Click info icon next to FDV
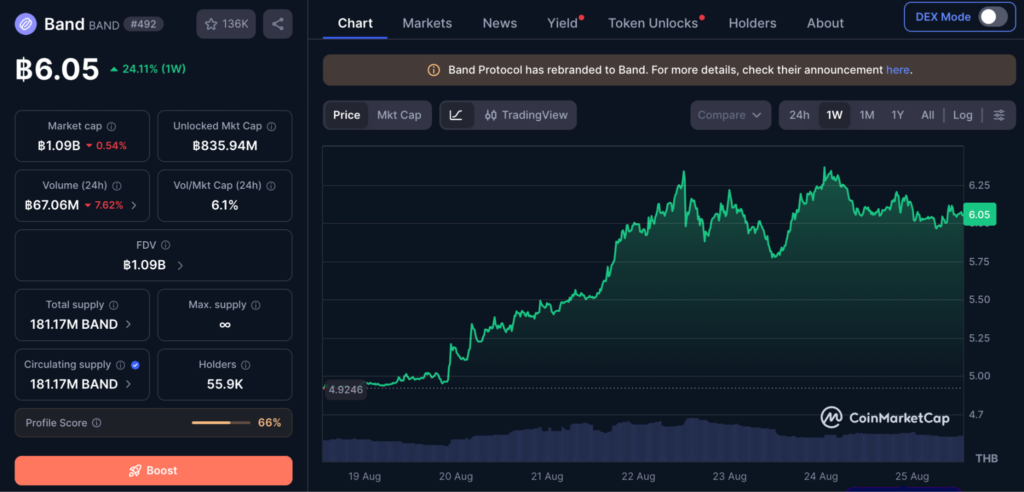 (x=166, y=245)
